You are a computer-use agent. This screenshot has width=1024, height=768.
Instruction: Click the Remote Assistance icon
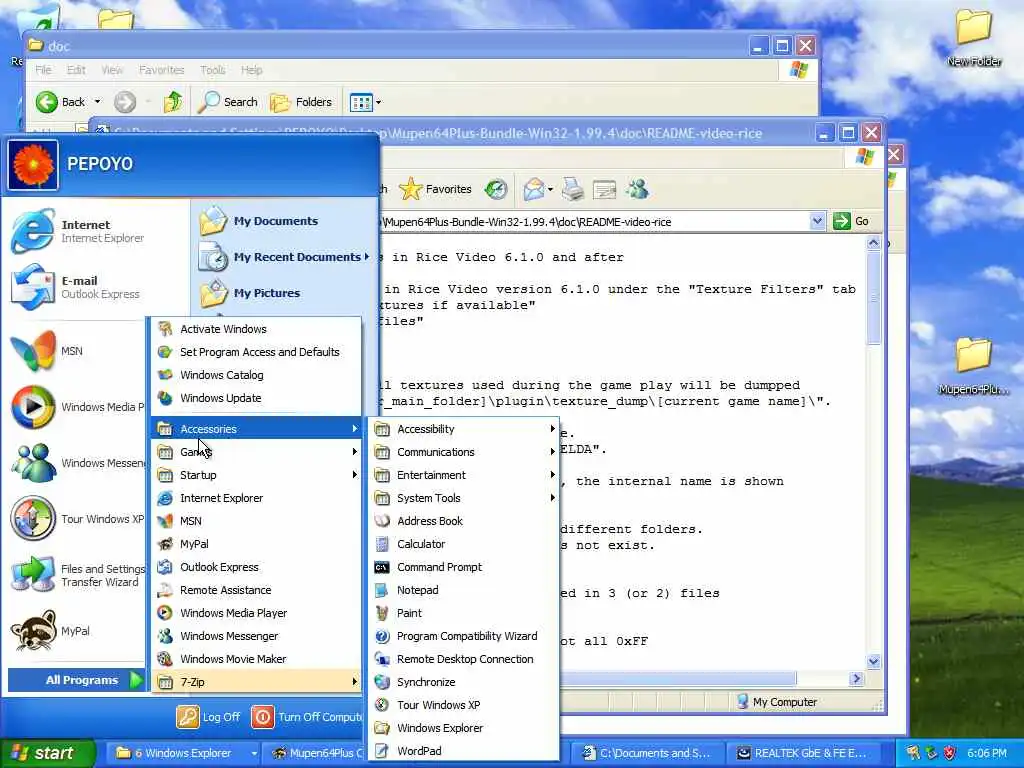165,590
